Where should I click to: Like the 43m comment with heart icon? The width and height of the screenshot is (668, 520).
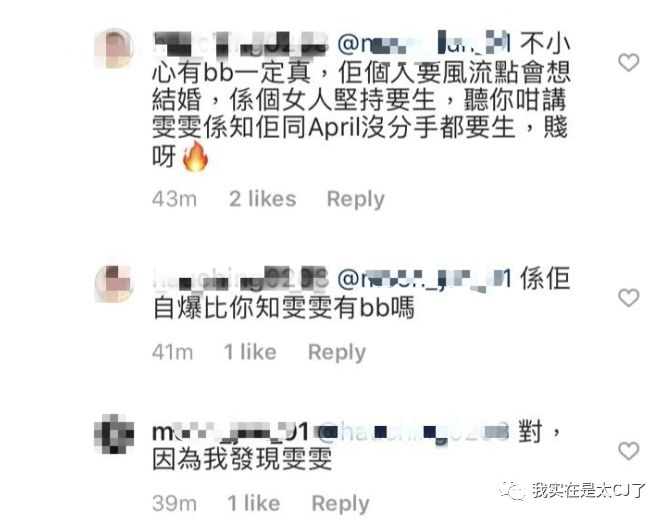tap(628, 63)
